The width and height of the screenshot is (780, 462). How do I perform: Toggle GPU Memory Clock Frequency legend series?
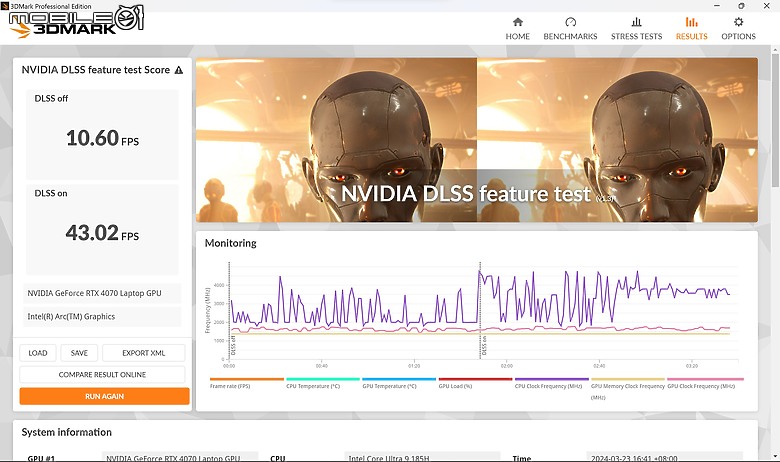pyautogui.click(x=628, y=388)
